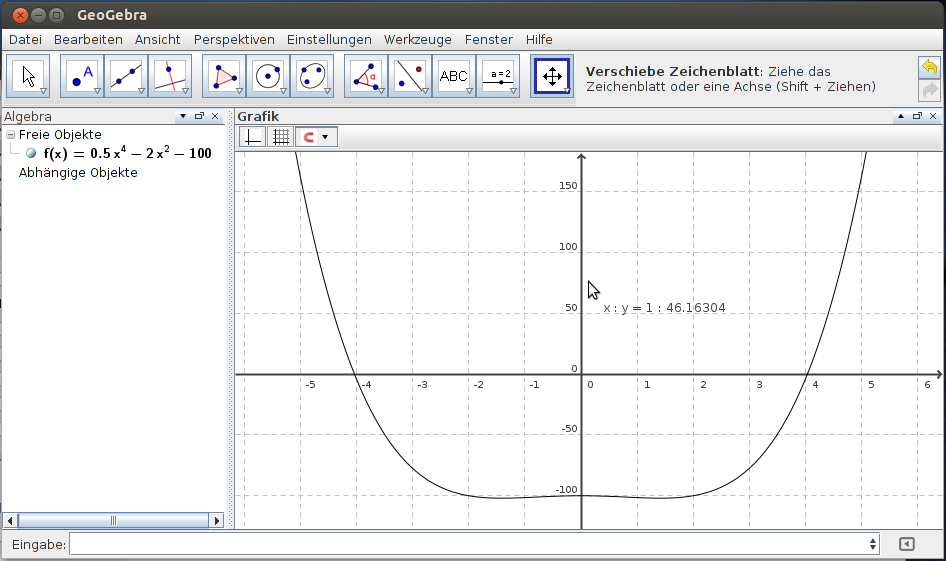
Task: Select the Move Drawing Pad tool
Action: click(x=552, y=76)
